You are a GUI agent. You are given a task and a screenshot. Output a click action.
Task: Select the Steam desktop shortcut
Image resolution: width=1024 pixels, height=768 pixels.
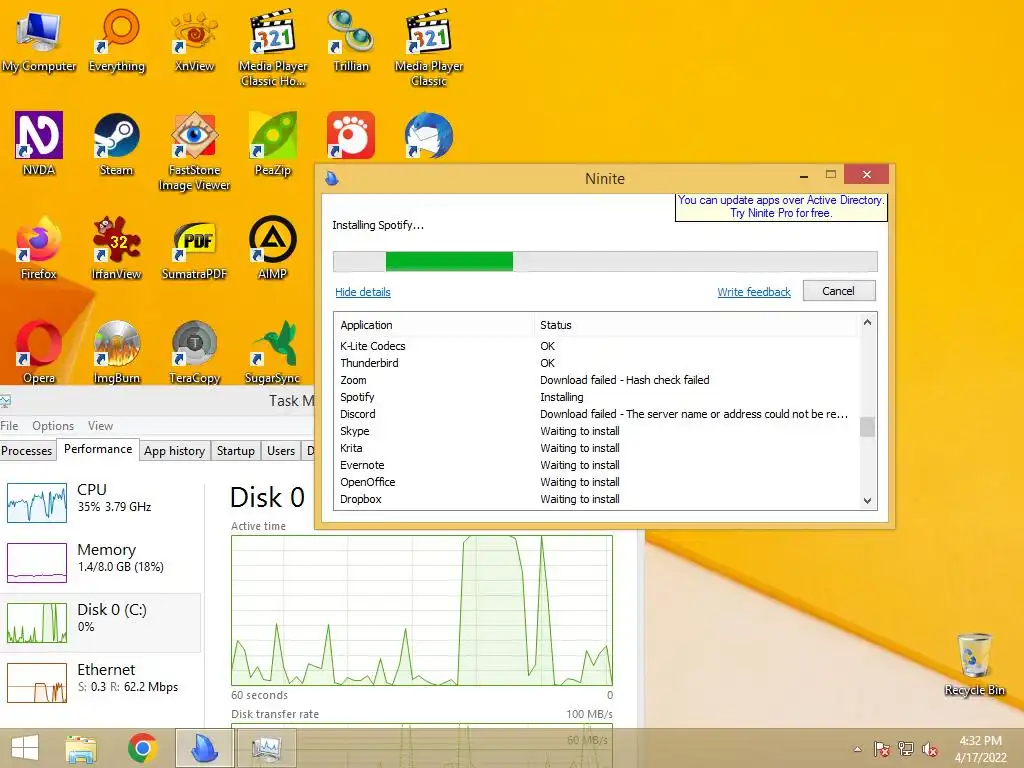coord(116,144)
